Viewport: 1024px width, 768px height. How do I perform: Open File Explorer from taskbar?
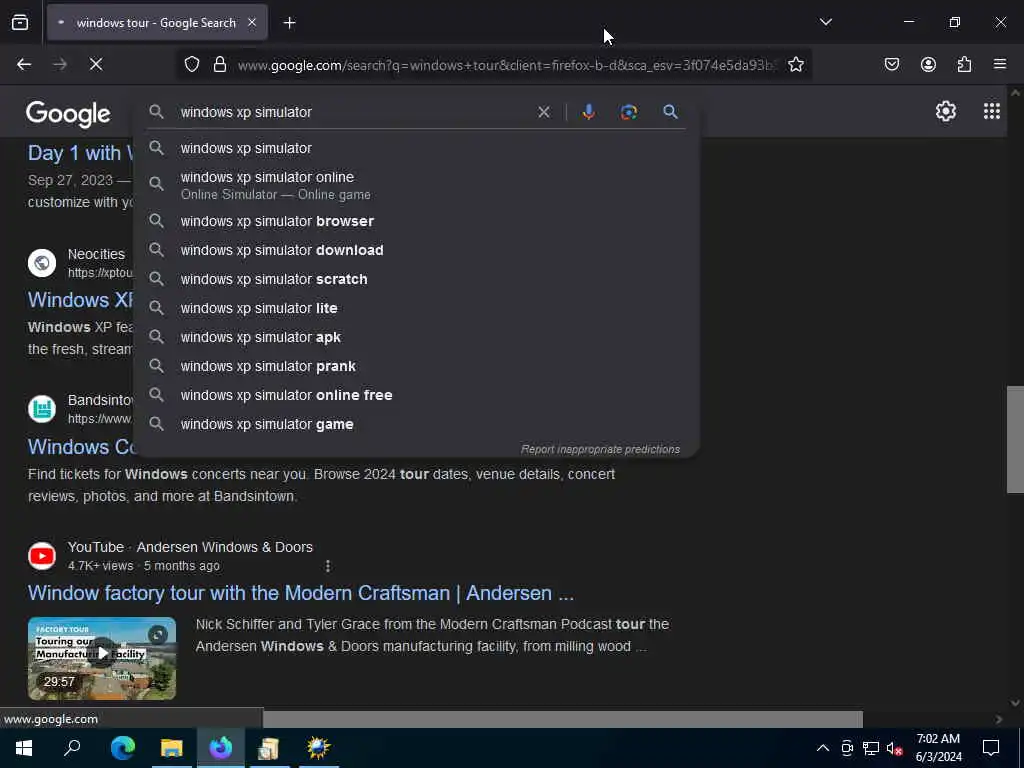[172, 748]
